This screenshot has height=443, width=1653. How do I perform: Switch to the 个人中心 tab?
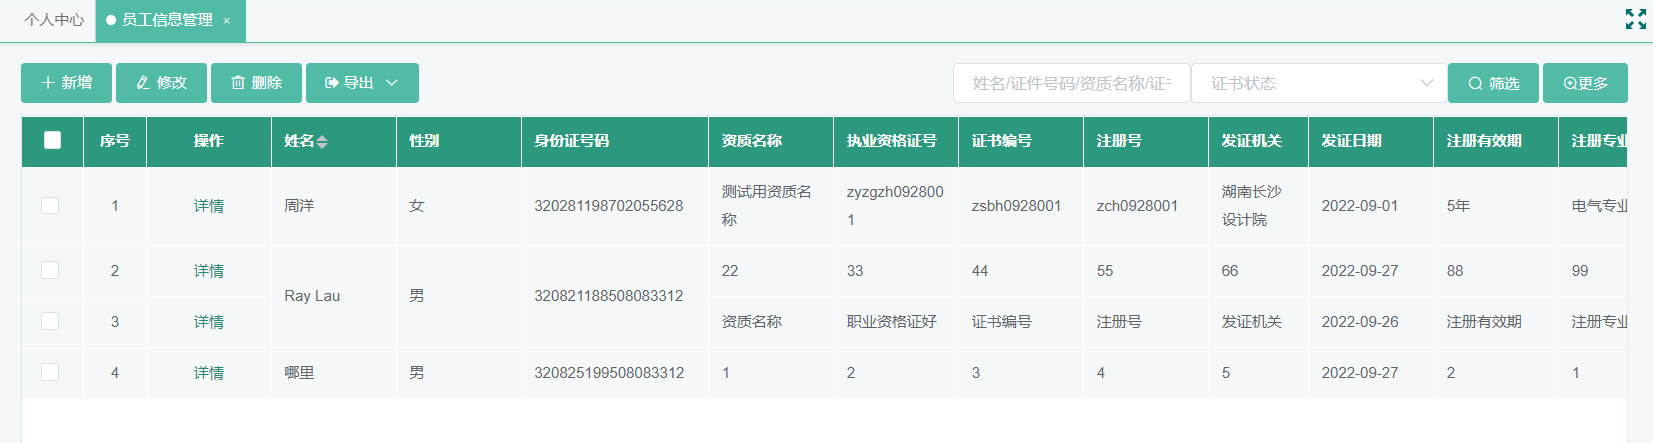click(54, 20)
